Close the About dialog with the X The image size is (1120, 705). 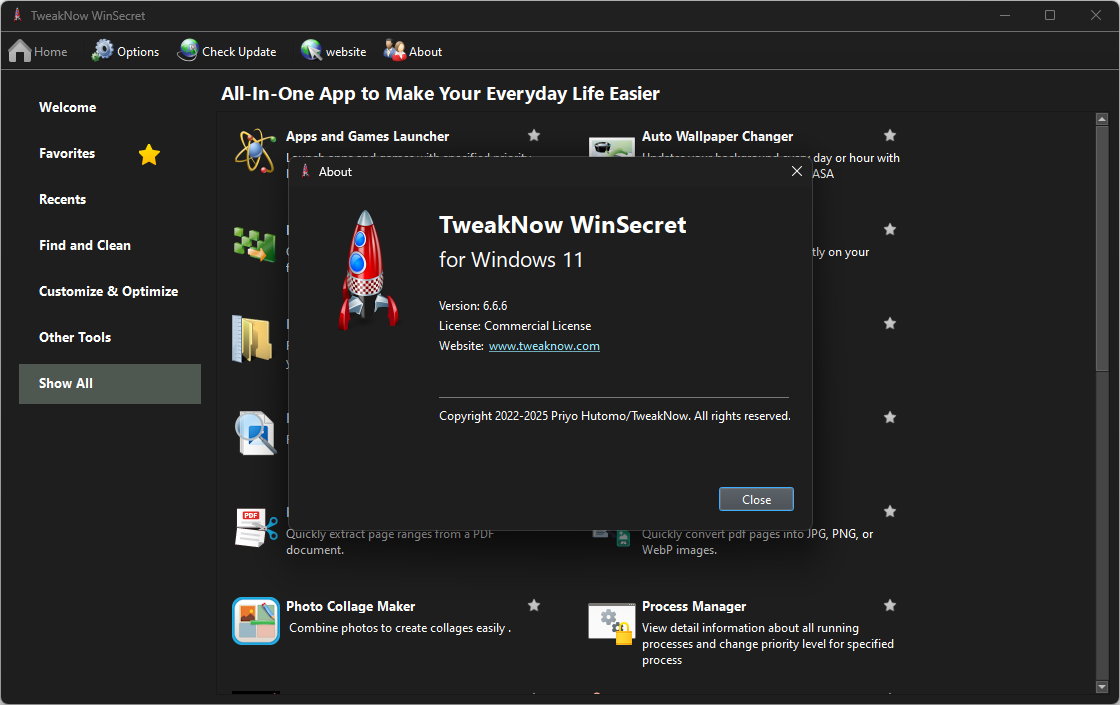click(x=796, y=171)
